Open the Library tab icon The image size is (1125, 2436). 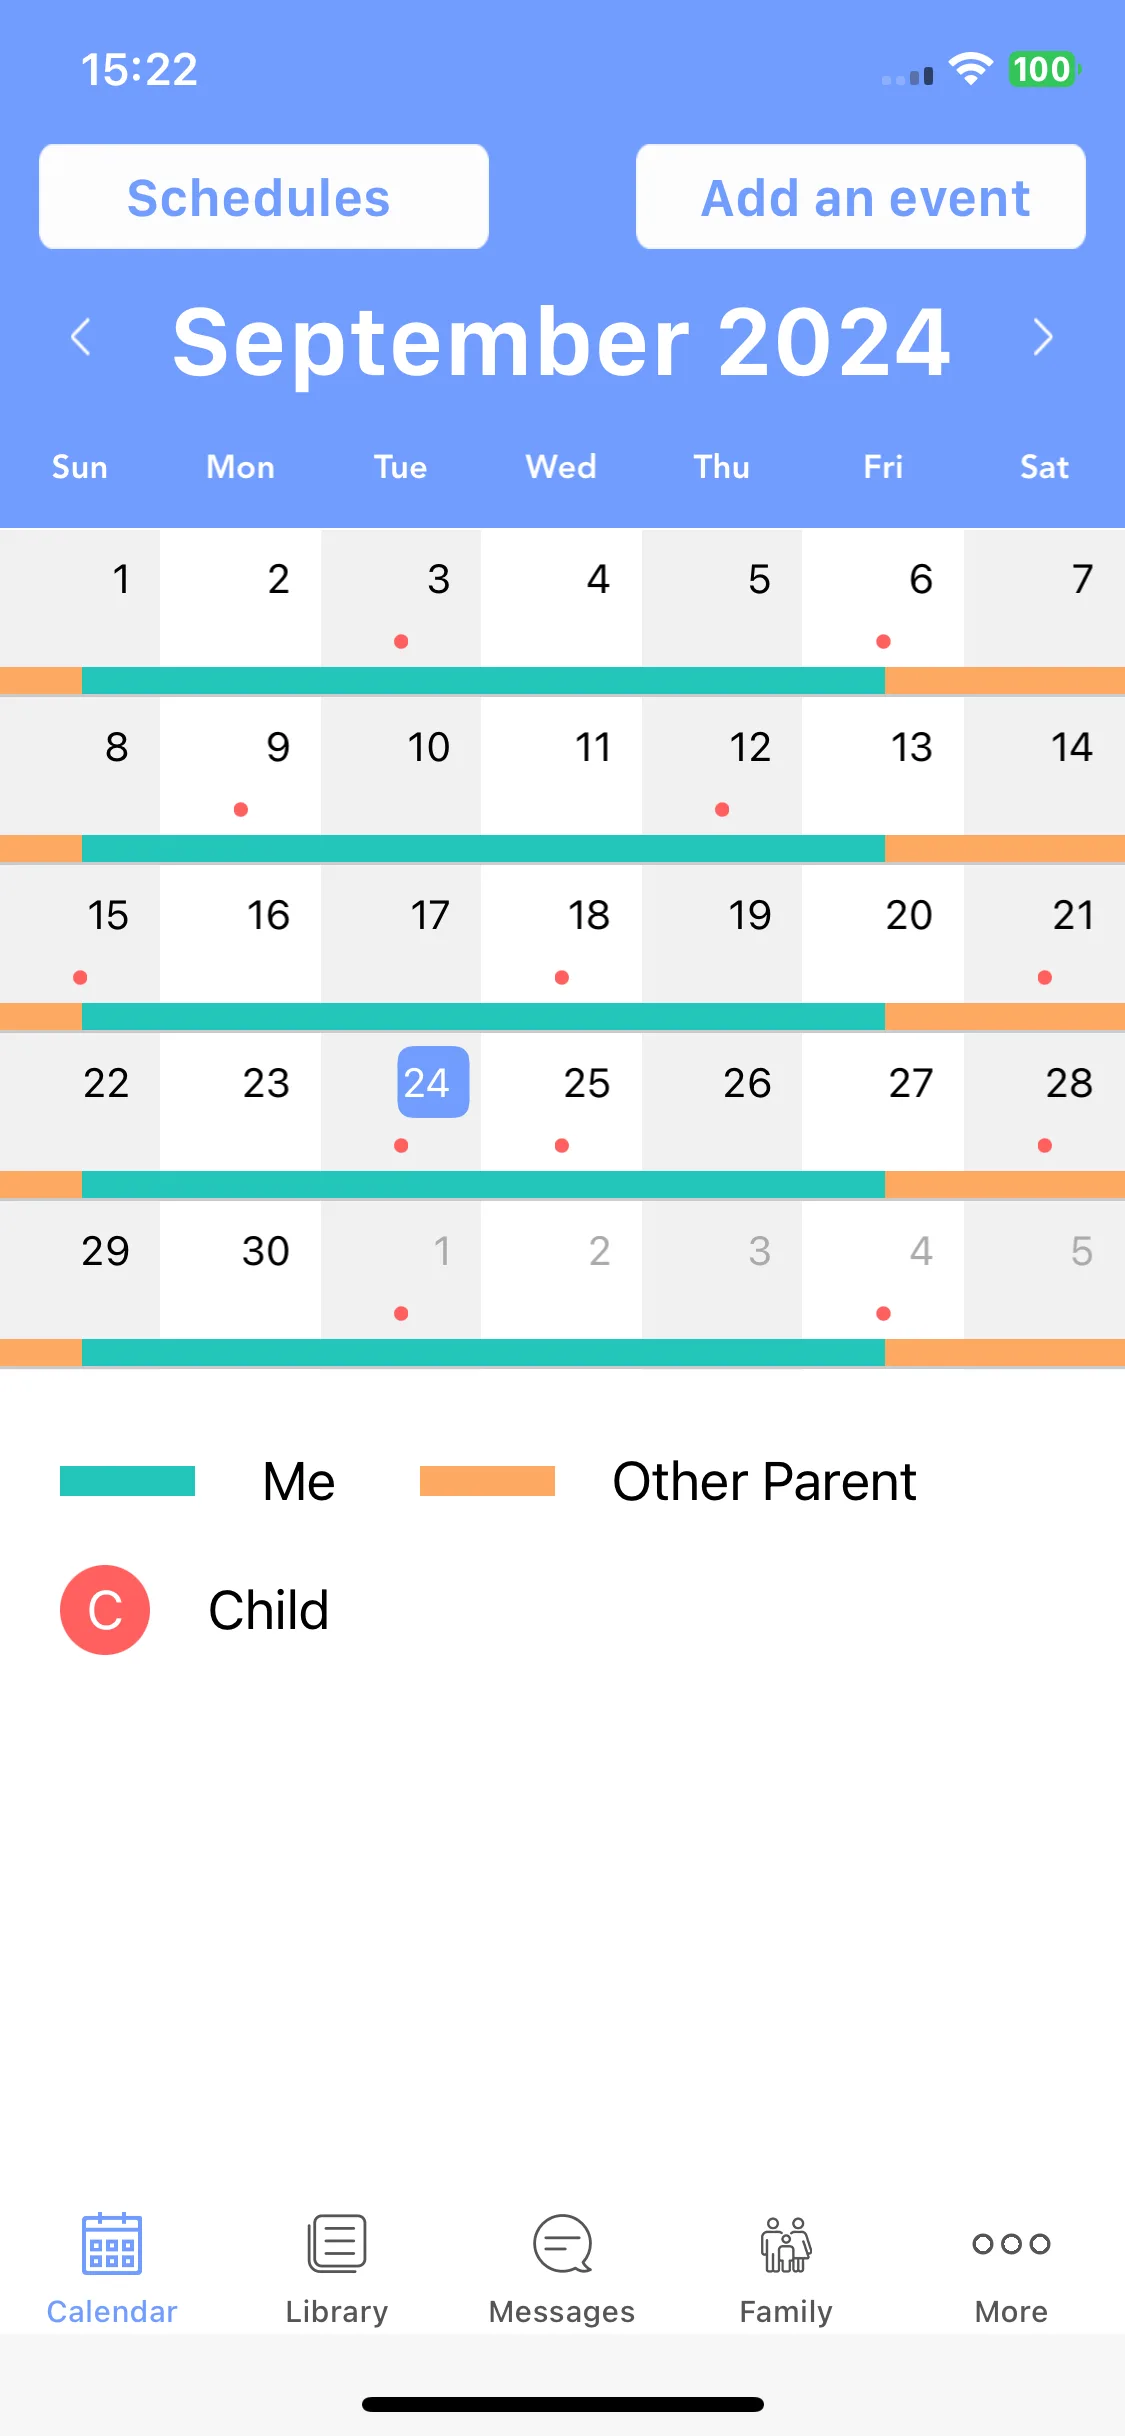(x=337, y=2243)
